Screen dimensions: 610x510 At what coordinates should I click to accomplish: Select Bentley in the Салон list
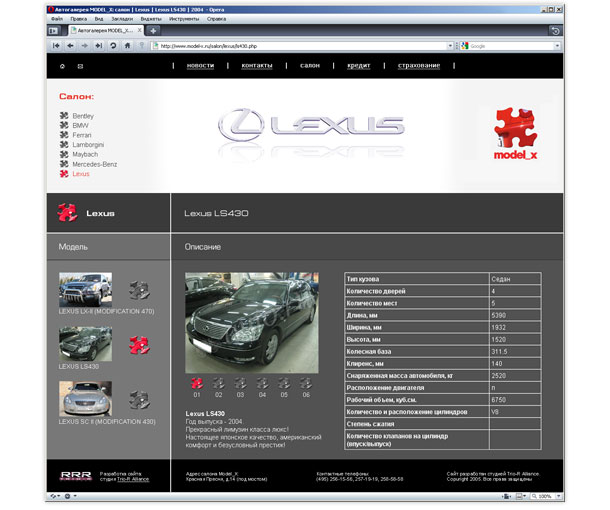[x=83, y=116]
